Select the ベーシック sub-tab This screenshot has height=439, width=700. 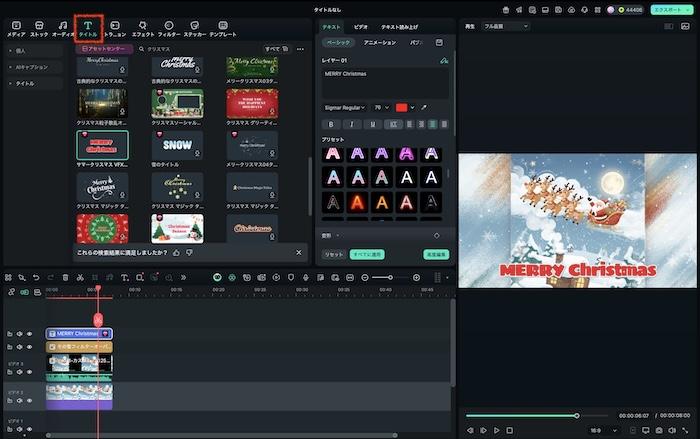(x=338, y=42)
